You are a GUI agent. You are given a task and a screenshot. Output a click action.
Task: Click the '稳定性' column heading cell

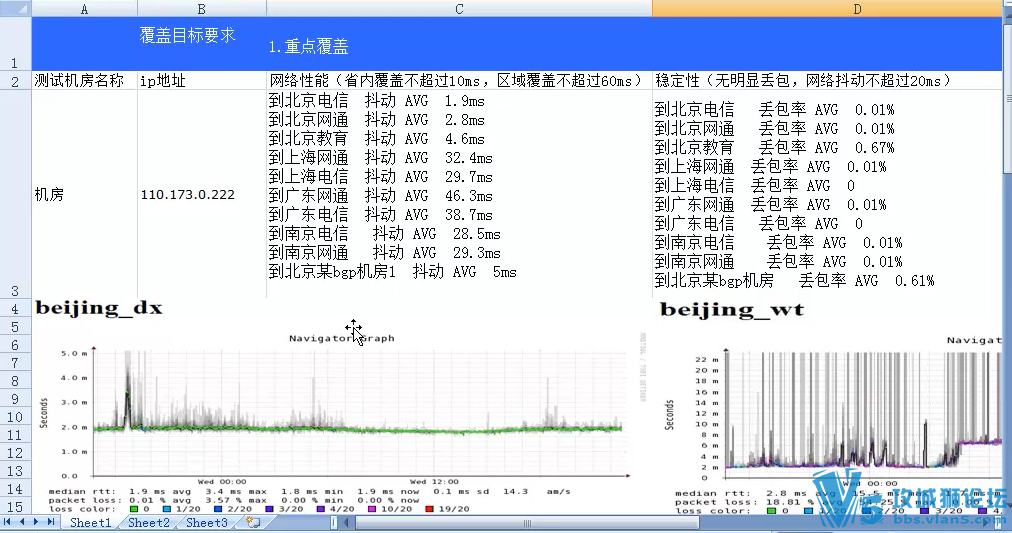coord(827,81)
